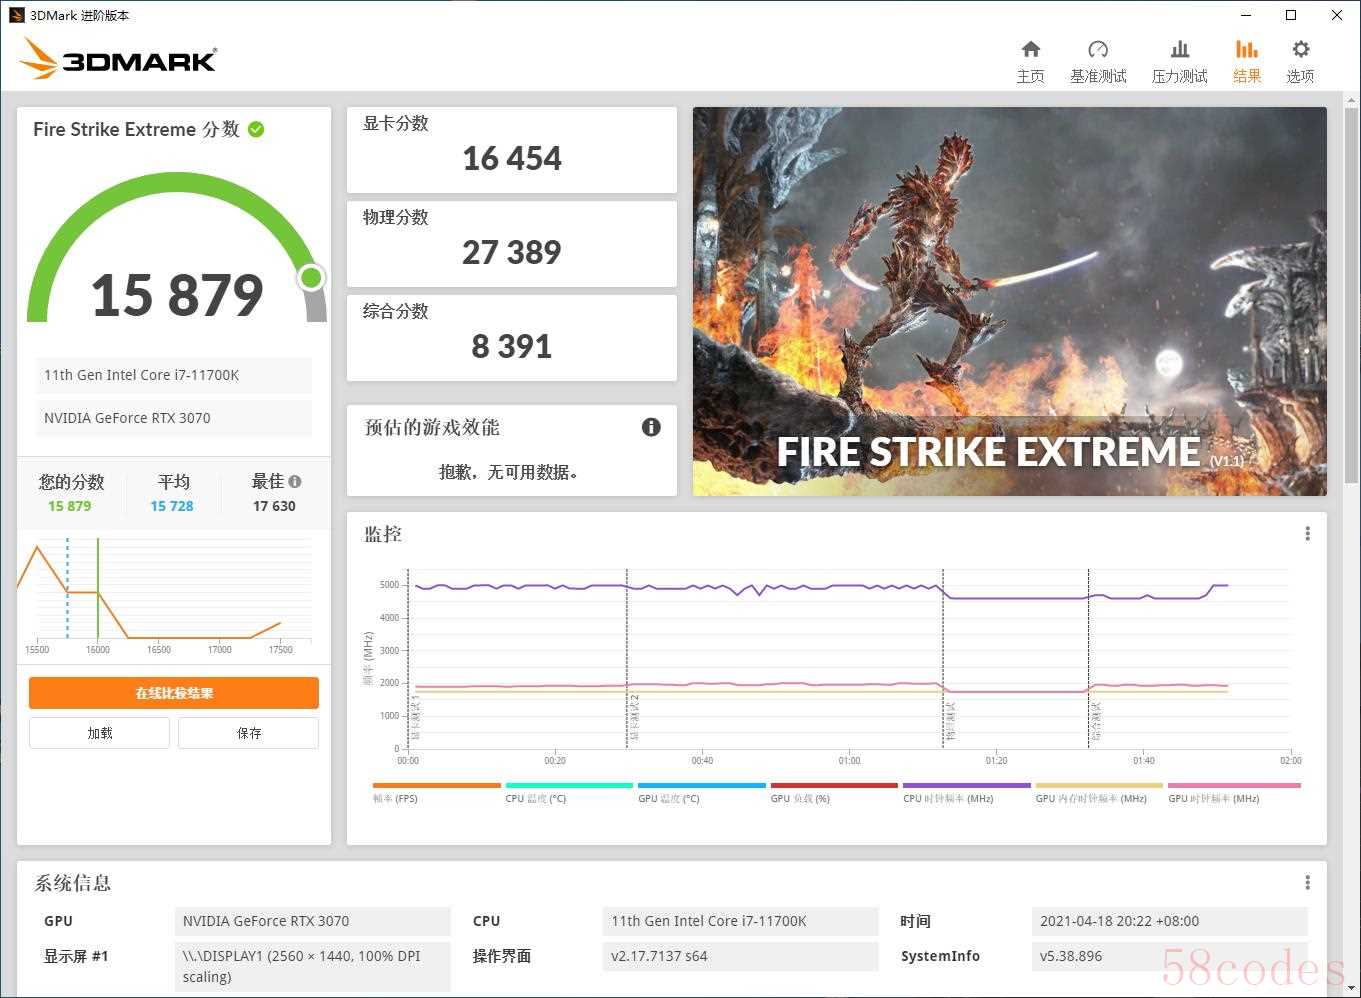Click the GPU field in 系统信息

point(313,921)
